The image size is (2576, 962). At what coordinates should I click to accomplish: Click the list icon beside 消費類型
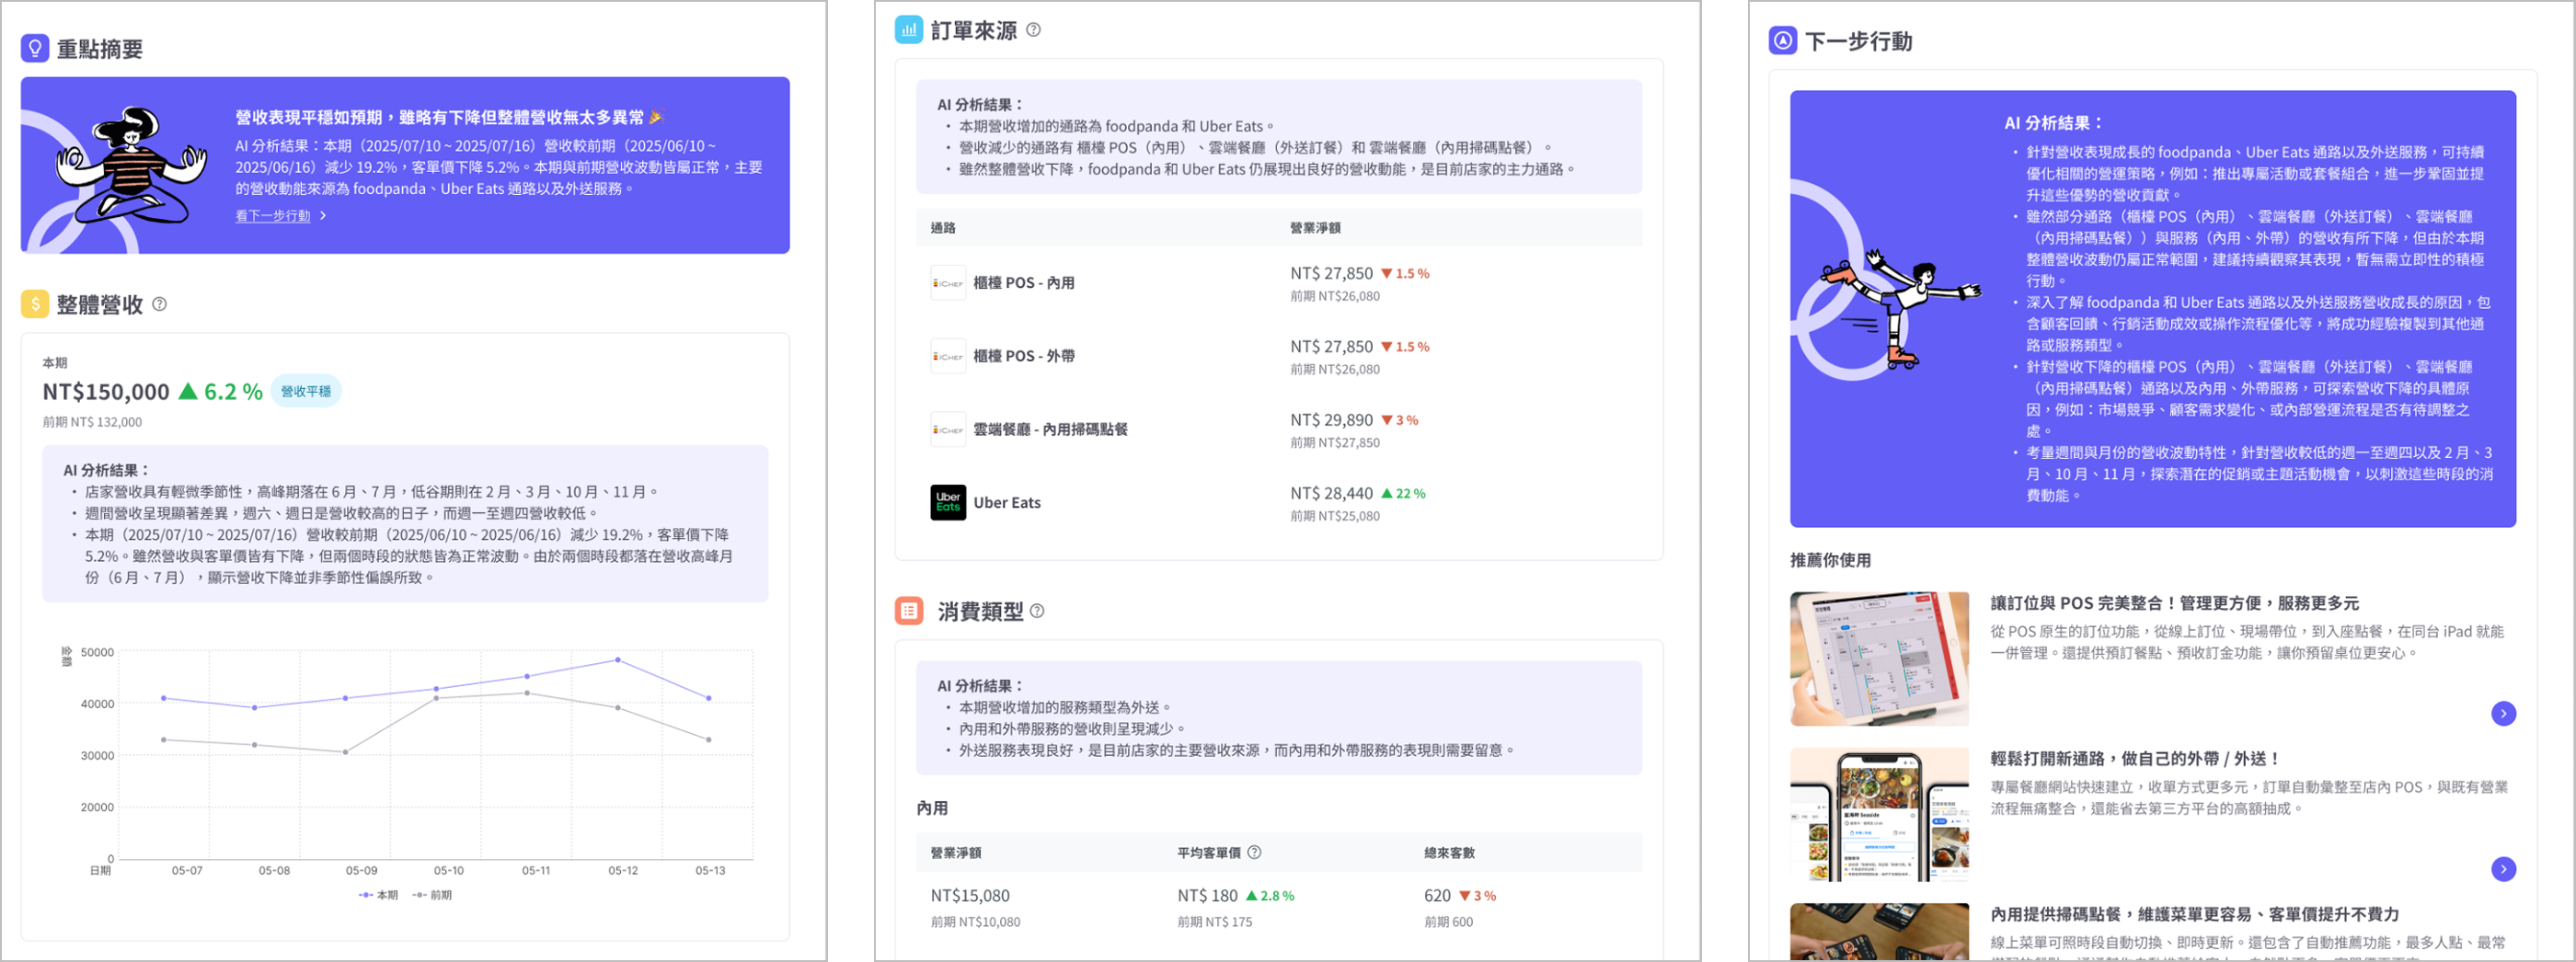[908, 610]
